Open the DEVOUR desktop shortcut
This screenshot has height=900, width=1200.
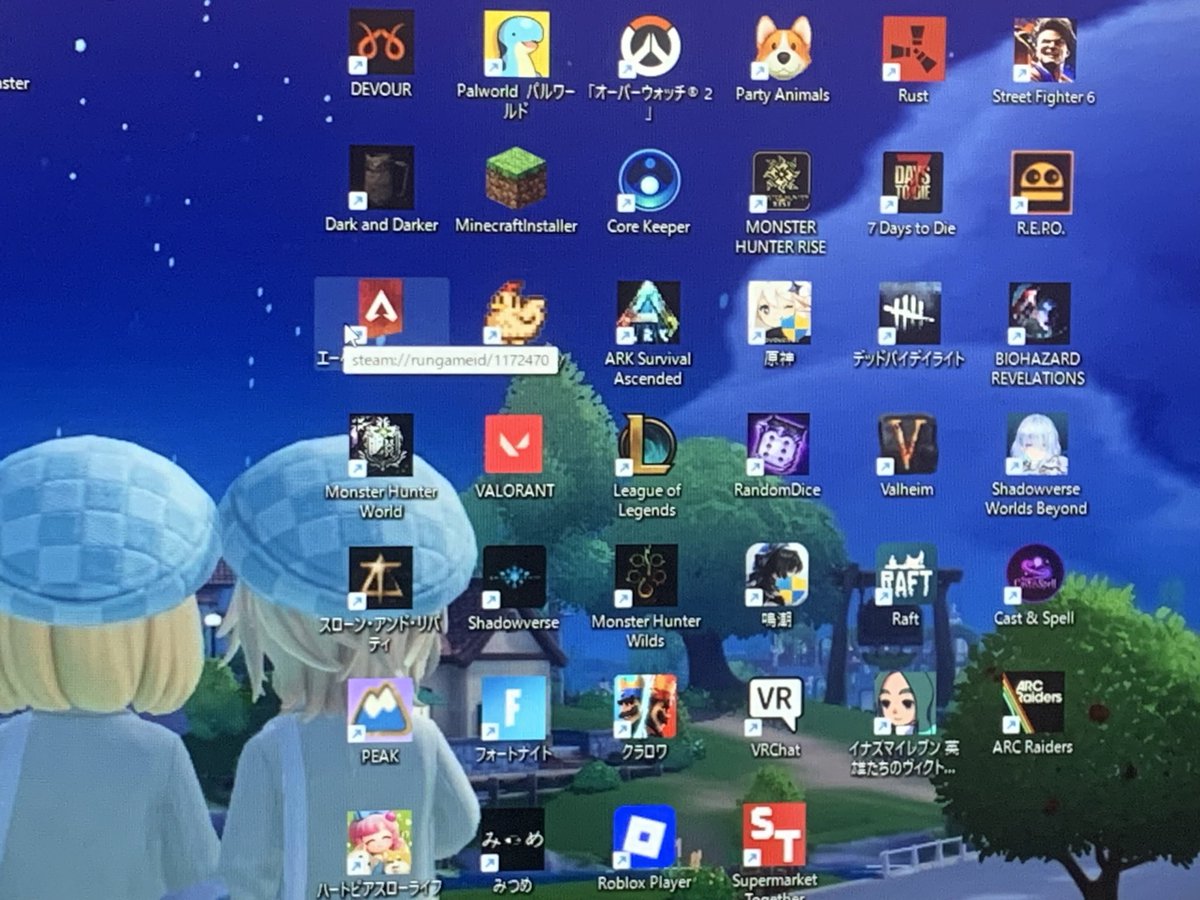coord(381,42)
